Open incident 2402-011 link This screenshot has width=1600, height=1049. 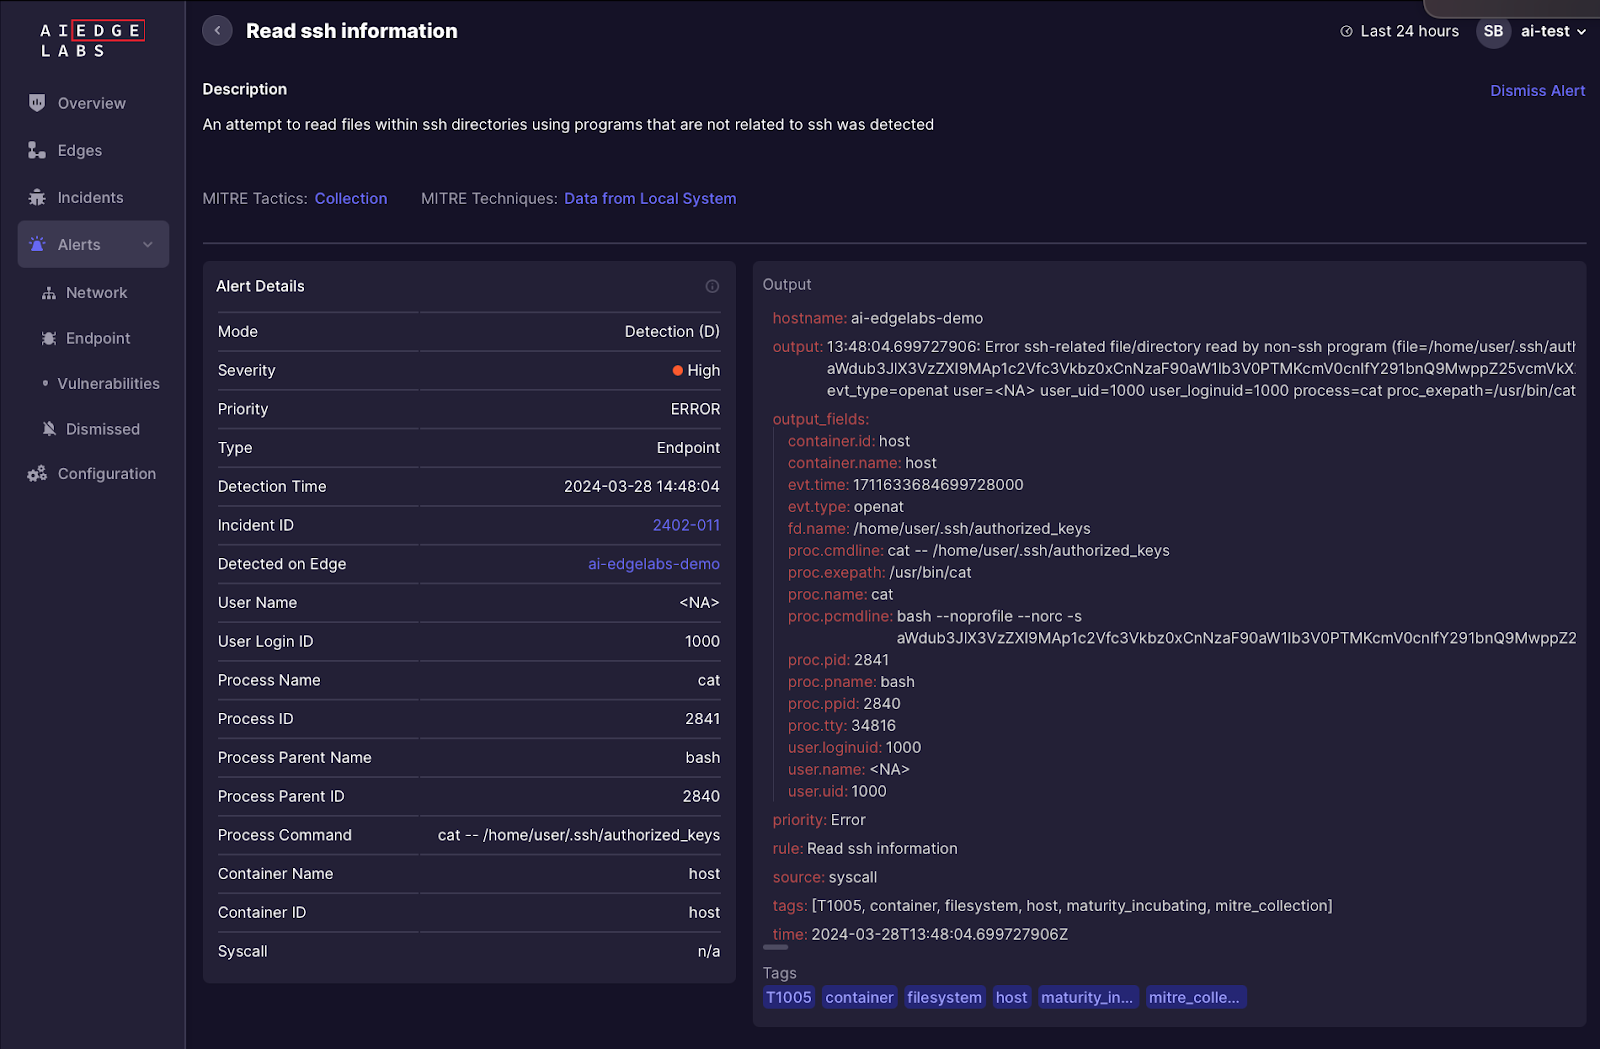[x=686, y=525]
